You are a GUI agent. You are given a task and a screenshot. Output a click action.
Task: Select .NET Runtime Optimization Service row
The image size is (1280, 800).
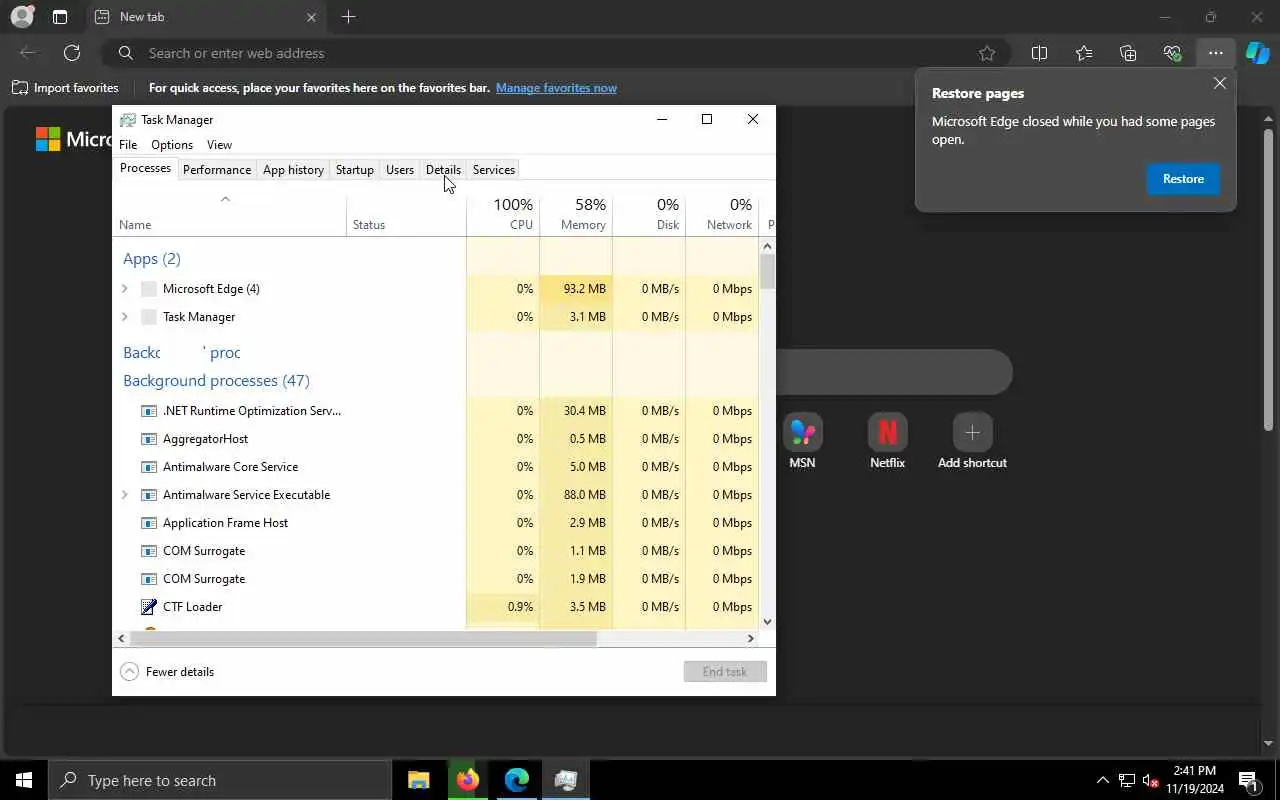435,411
